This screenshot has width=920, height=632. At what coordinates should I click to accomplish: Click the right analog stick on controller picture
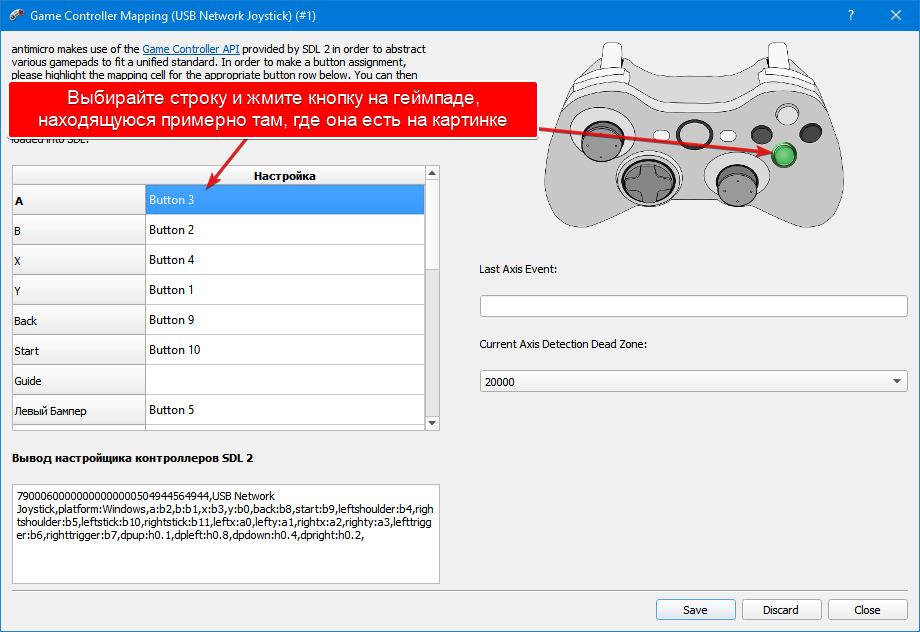(730, 181)
